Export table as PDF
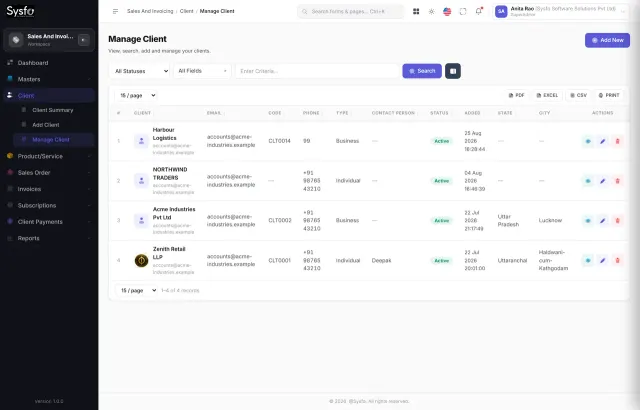This screenshot has height=410, width=640. (x=516, y=95)
